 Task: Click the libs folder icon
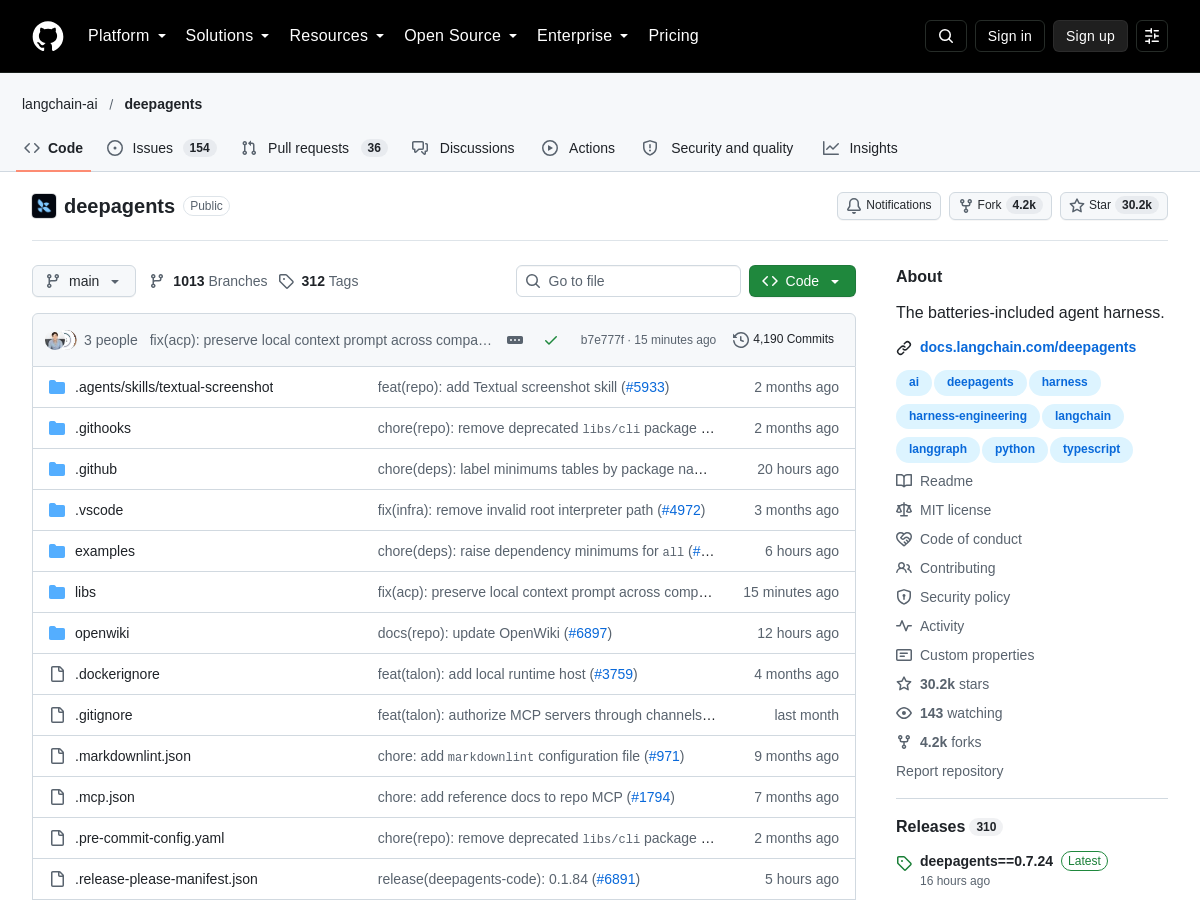(57, 592)
